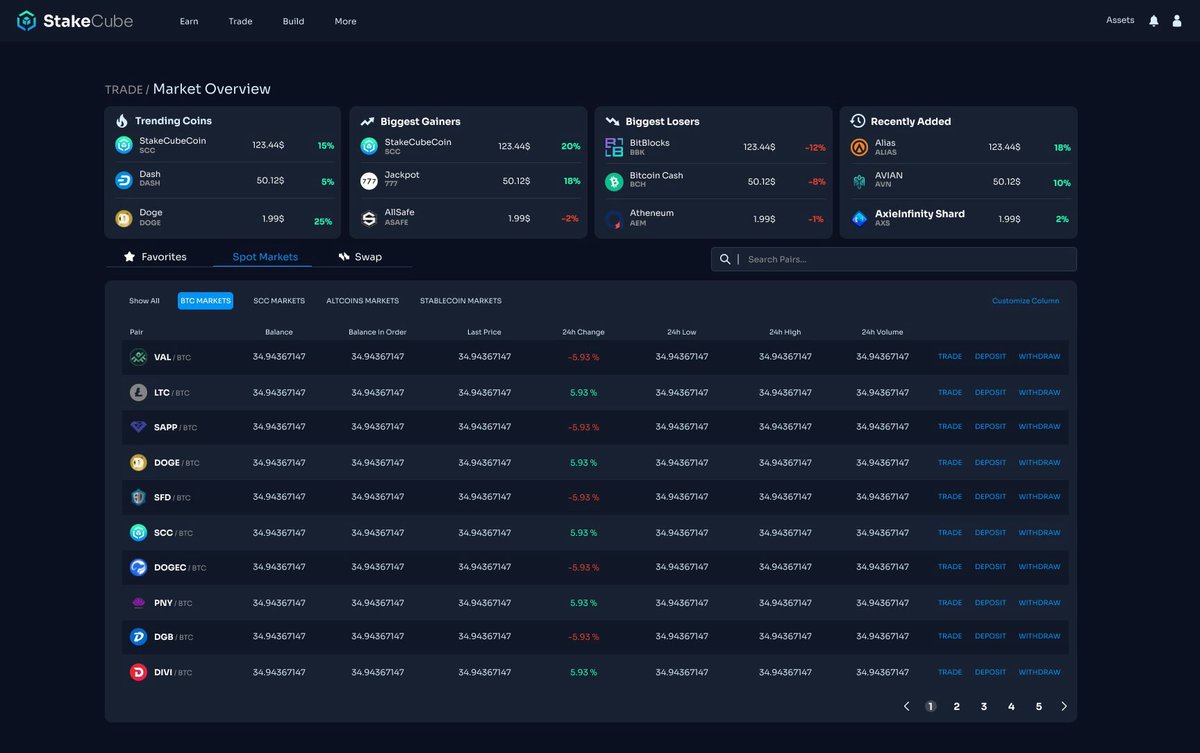The image size is (1200, 753).
Task: Sort by the 24h Volume column header
Action: tap(882, 332)
